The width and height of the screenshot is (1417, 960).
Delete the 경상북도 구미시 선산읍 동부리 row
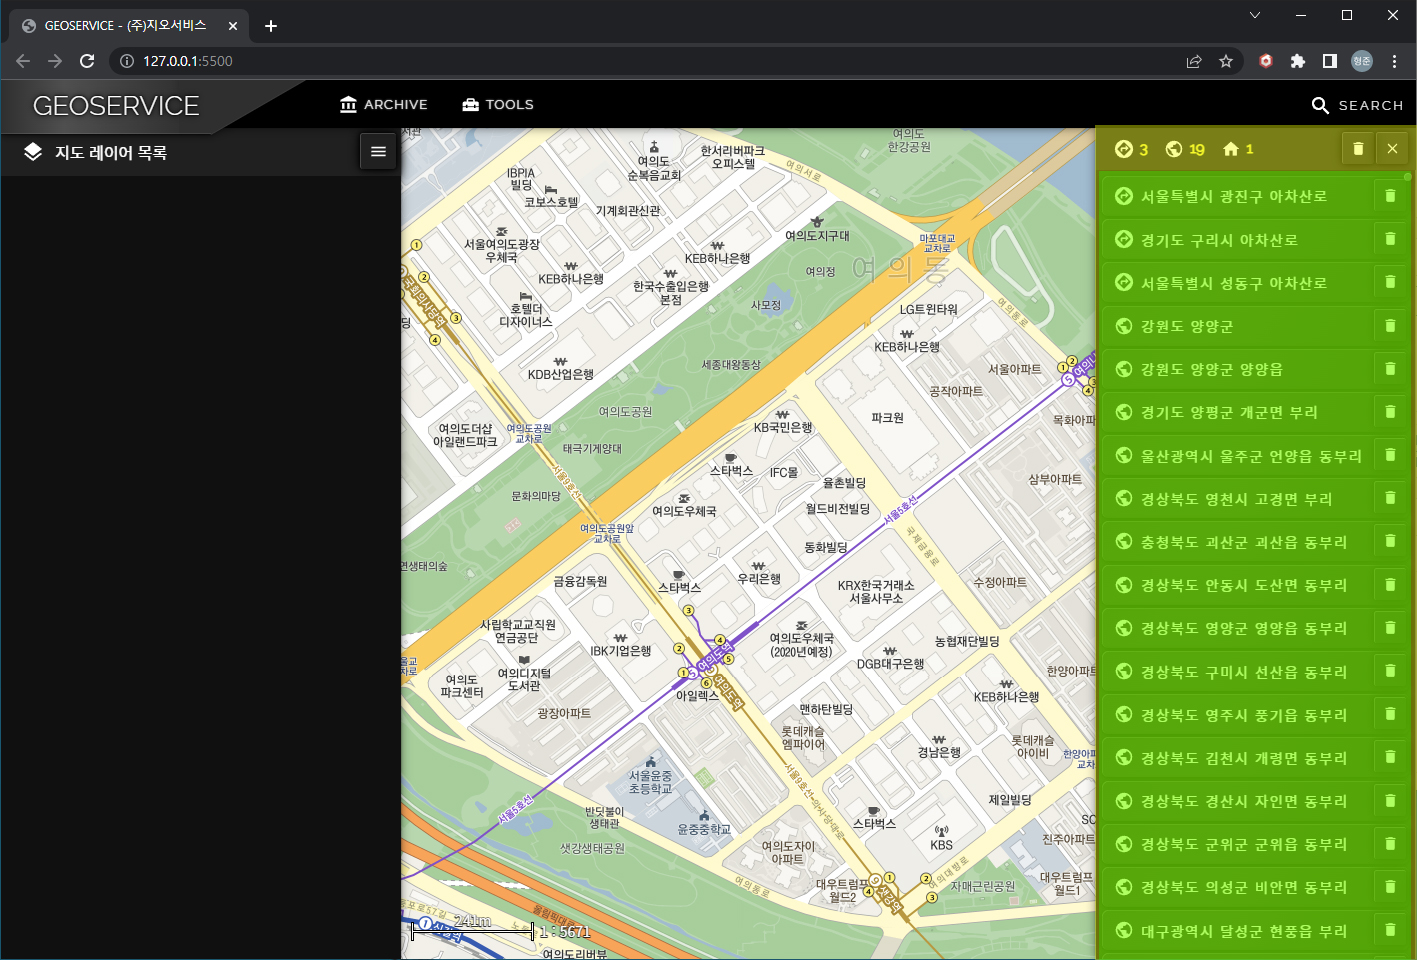1390,671
